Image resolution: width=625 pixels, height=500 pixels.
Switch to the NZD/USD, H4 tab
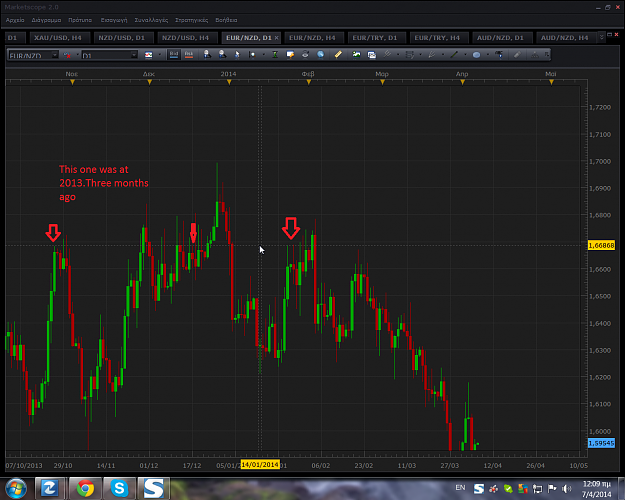click(185, 37)
